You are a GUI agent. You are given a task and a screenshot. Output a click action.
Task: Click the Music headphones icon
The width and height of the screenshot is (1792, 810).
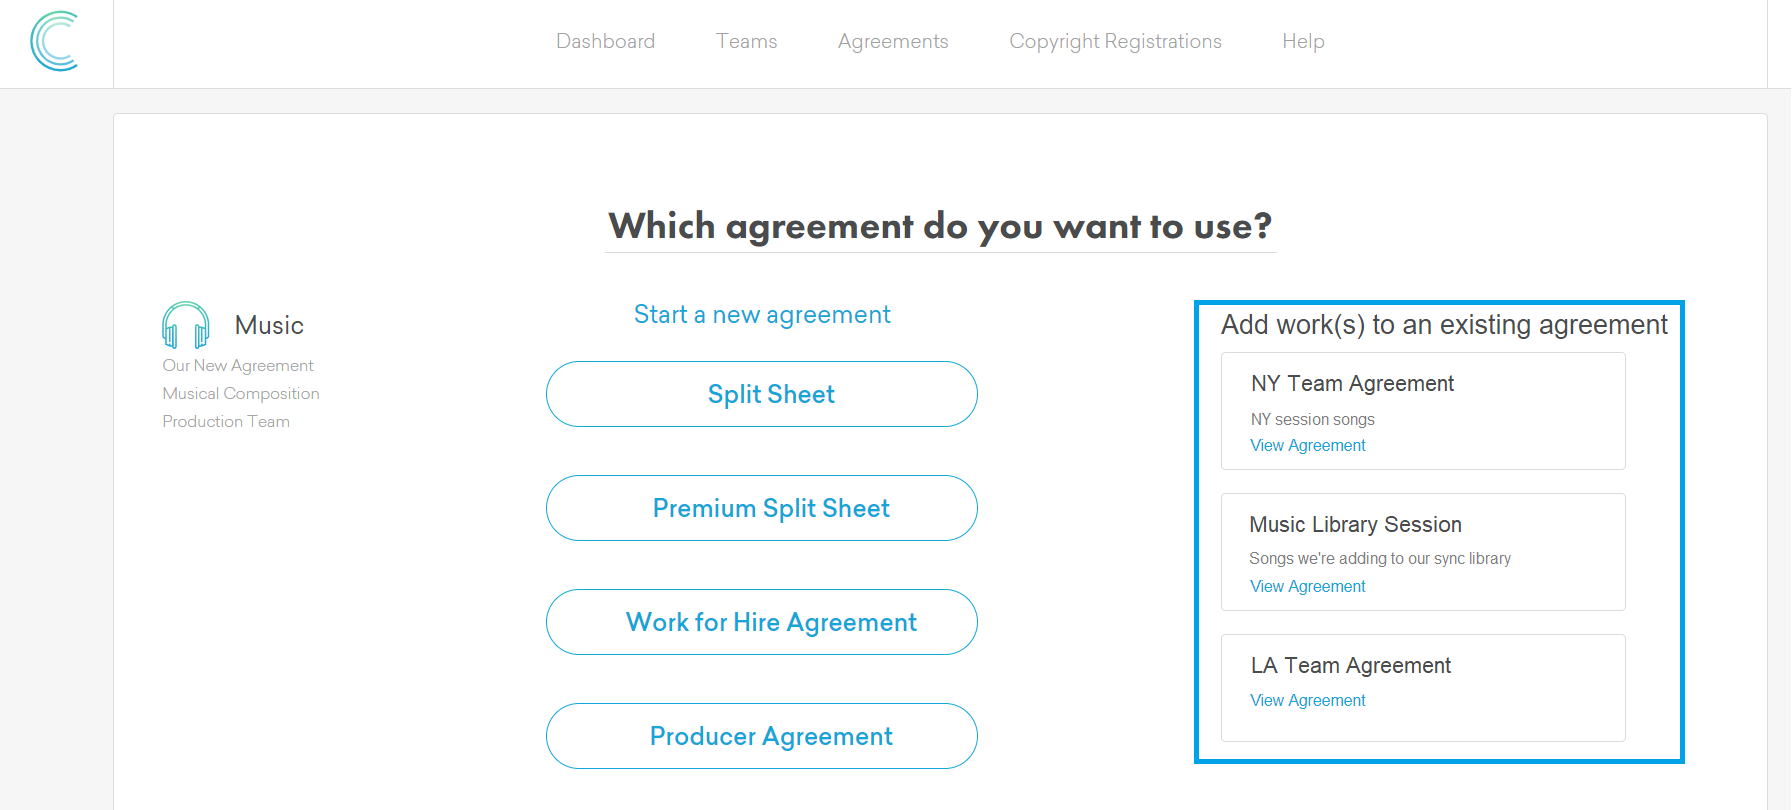(186, 325)
